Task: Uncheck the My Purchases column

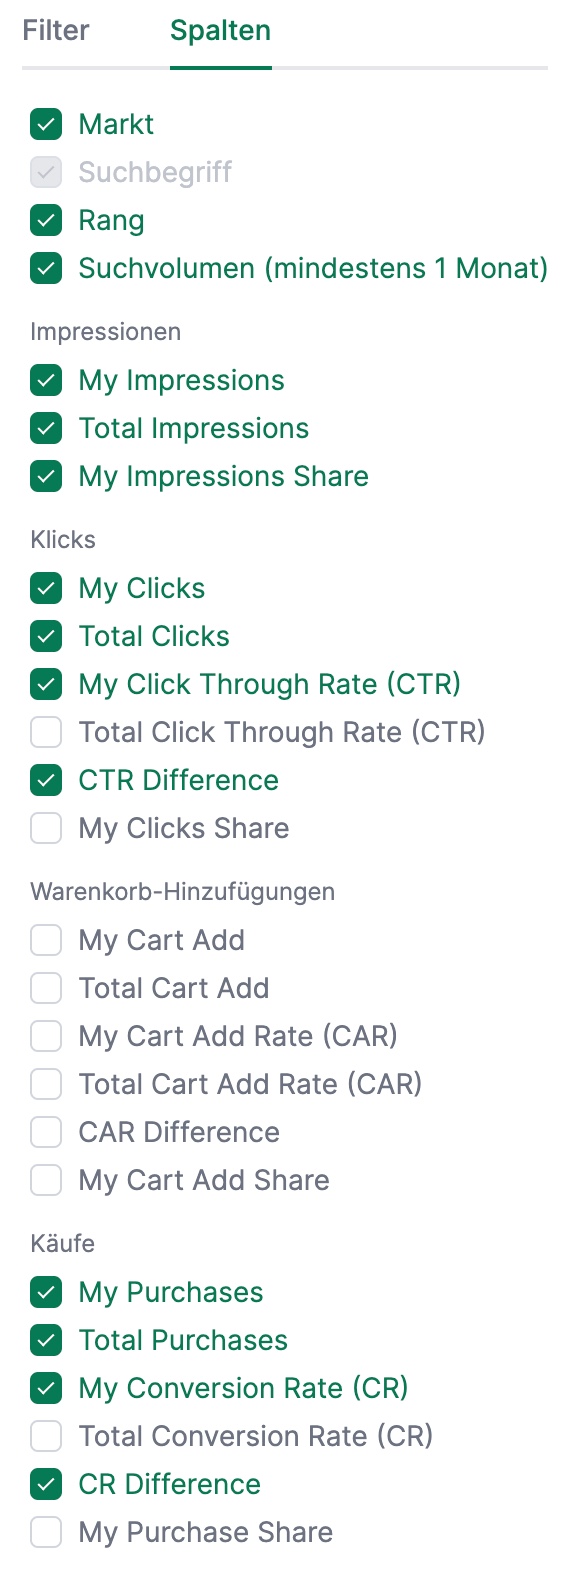Action: 46,1293
